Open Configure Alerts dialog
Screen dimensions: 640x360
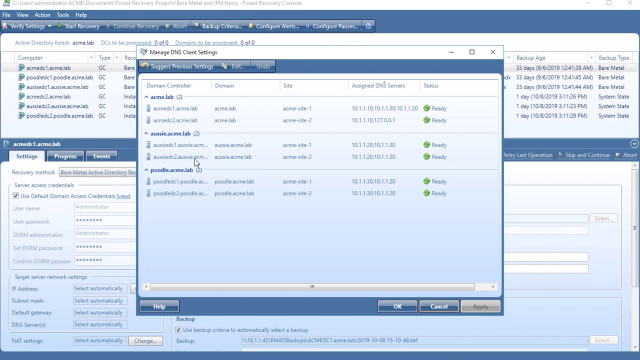[x=273, y=26]
